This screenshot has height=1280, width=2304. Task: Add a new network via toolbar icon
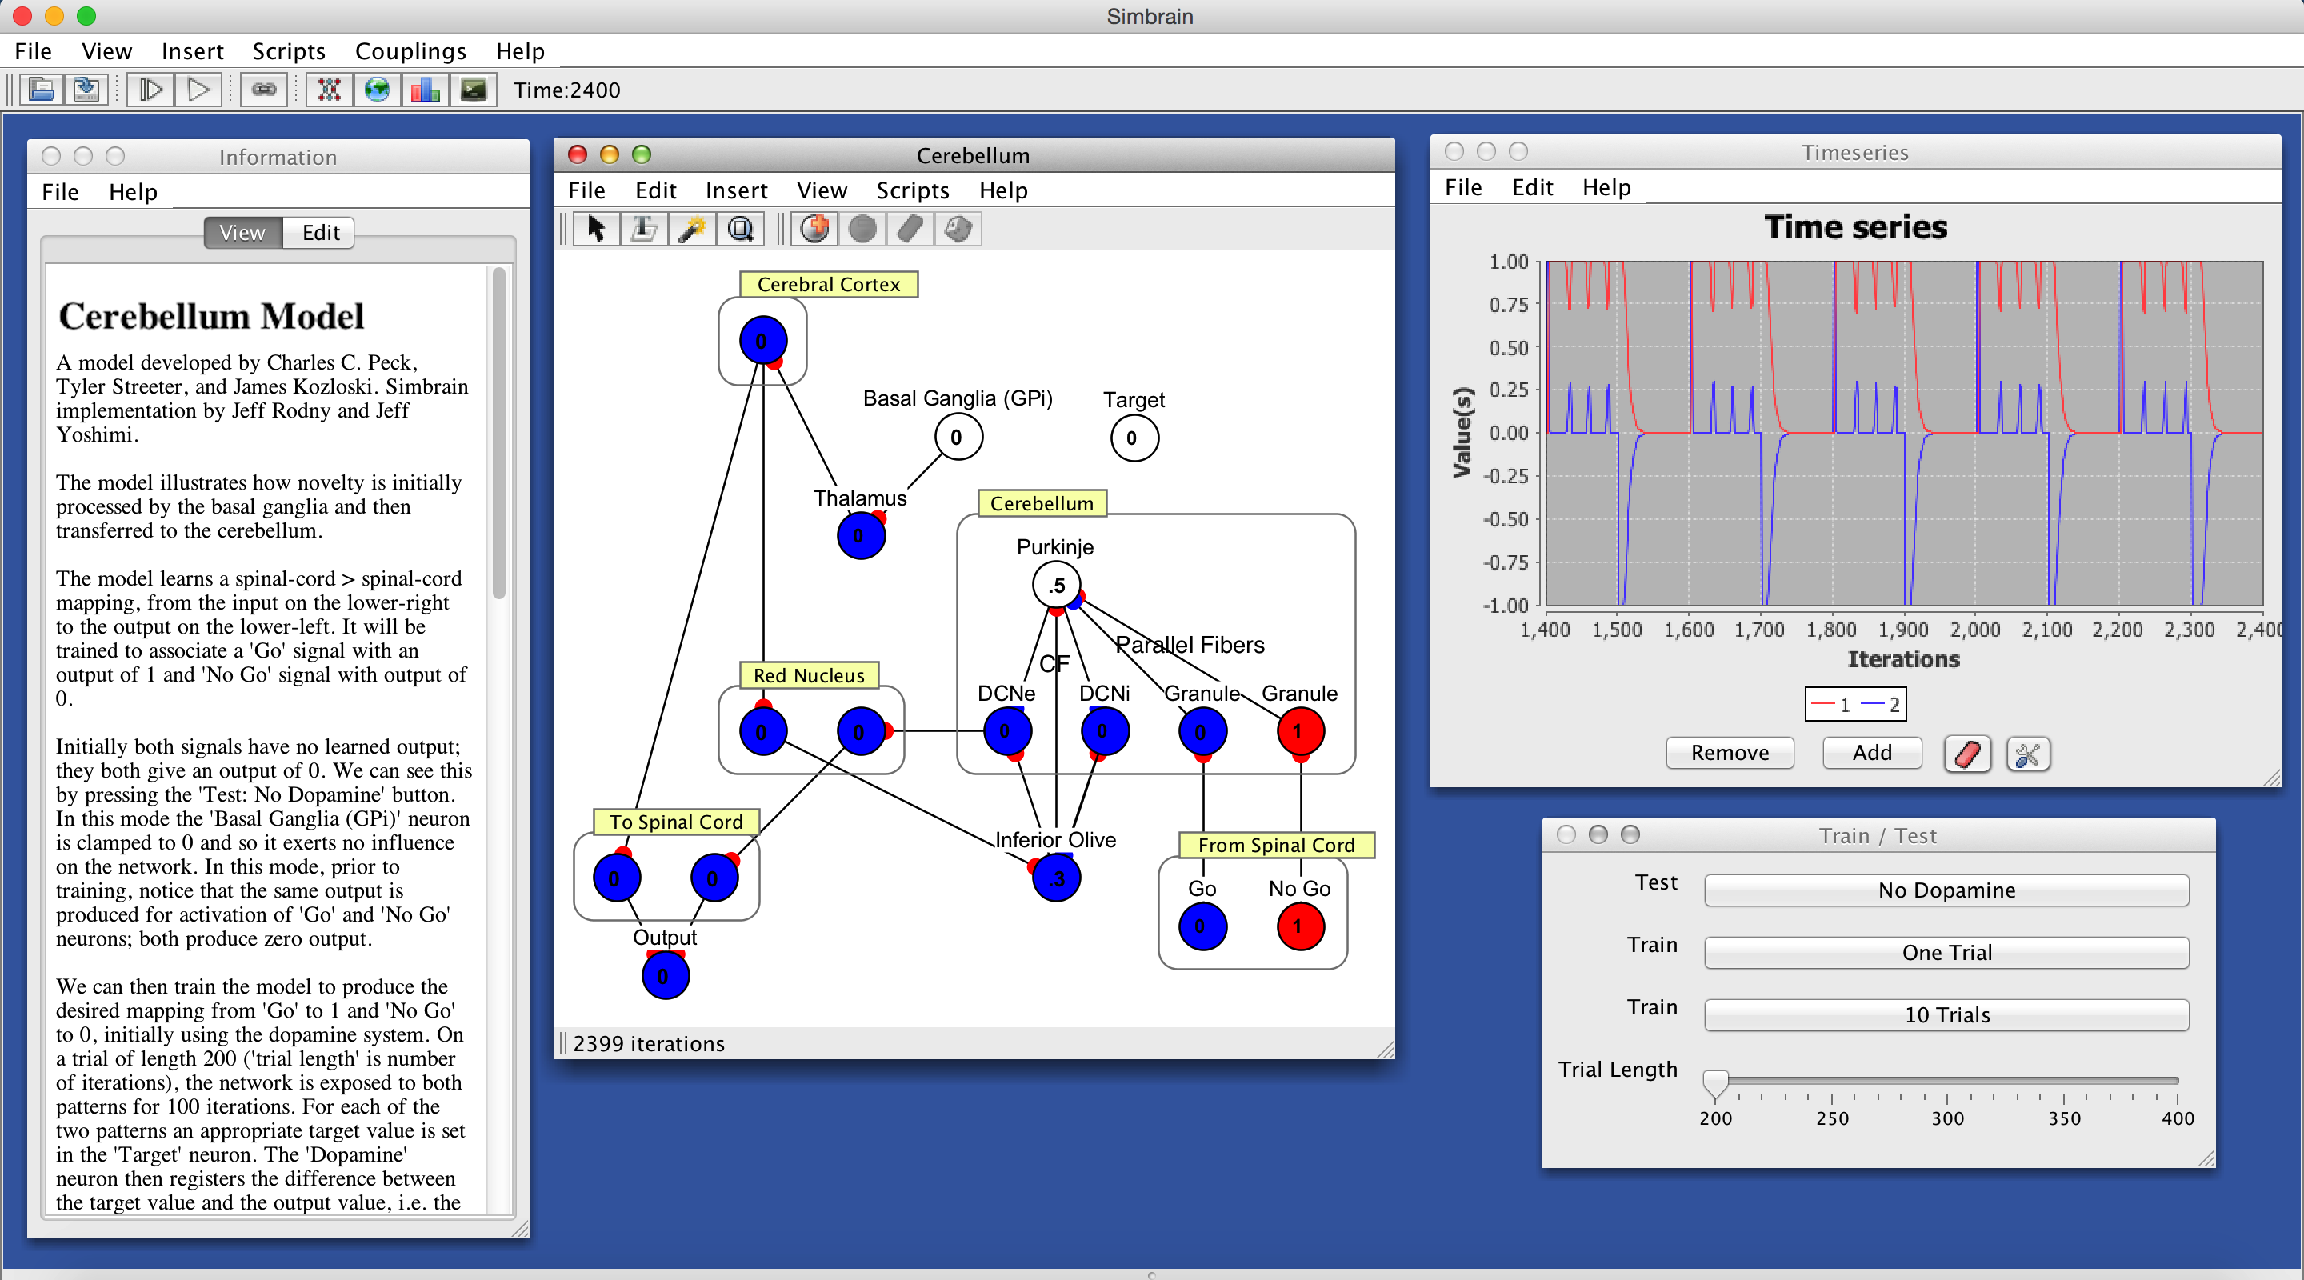pyautogui.click(x=329, y=90)
